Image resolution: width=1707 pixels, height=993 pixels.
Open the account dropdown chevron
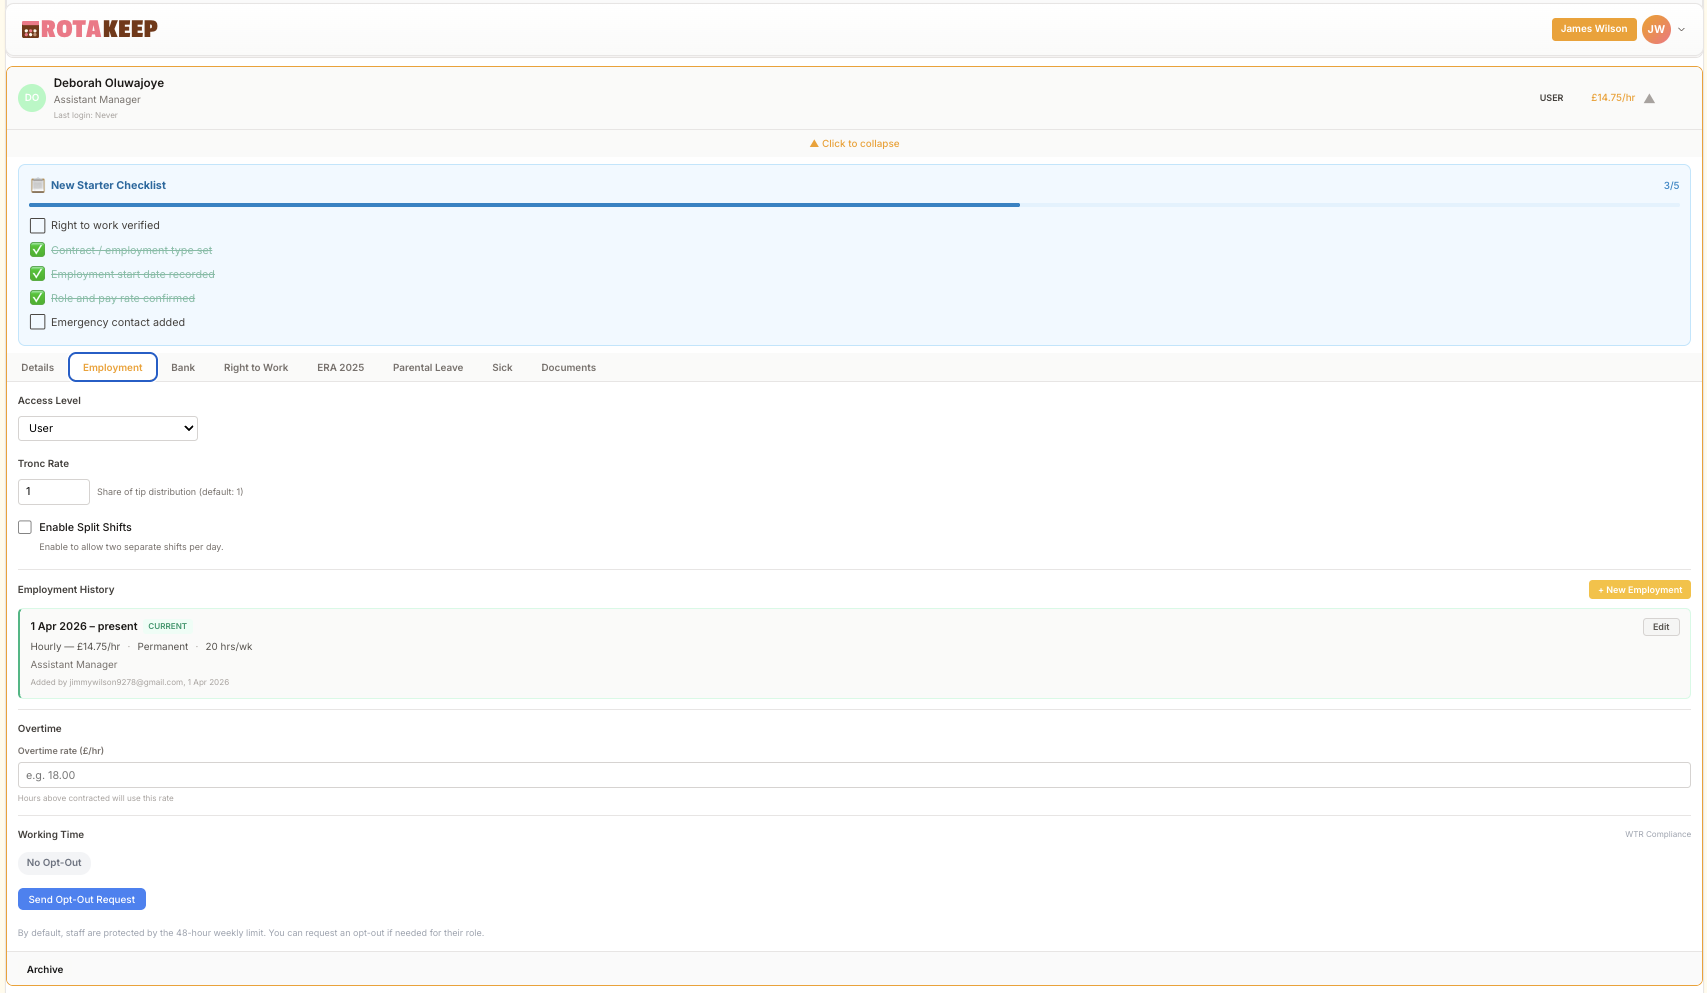coord(1682,29)
